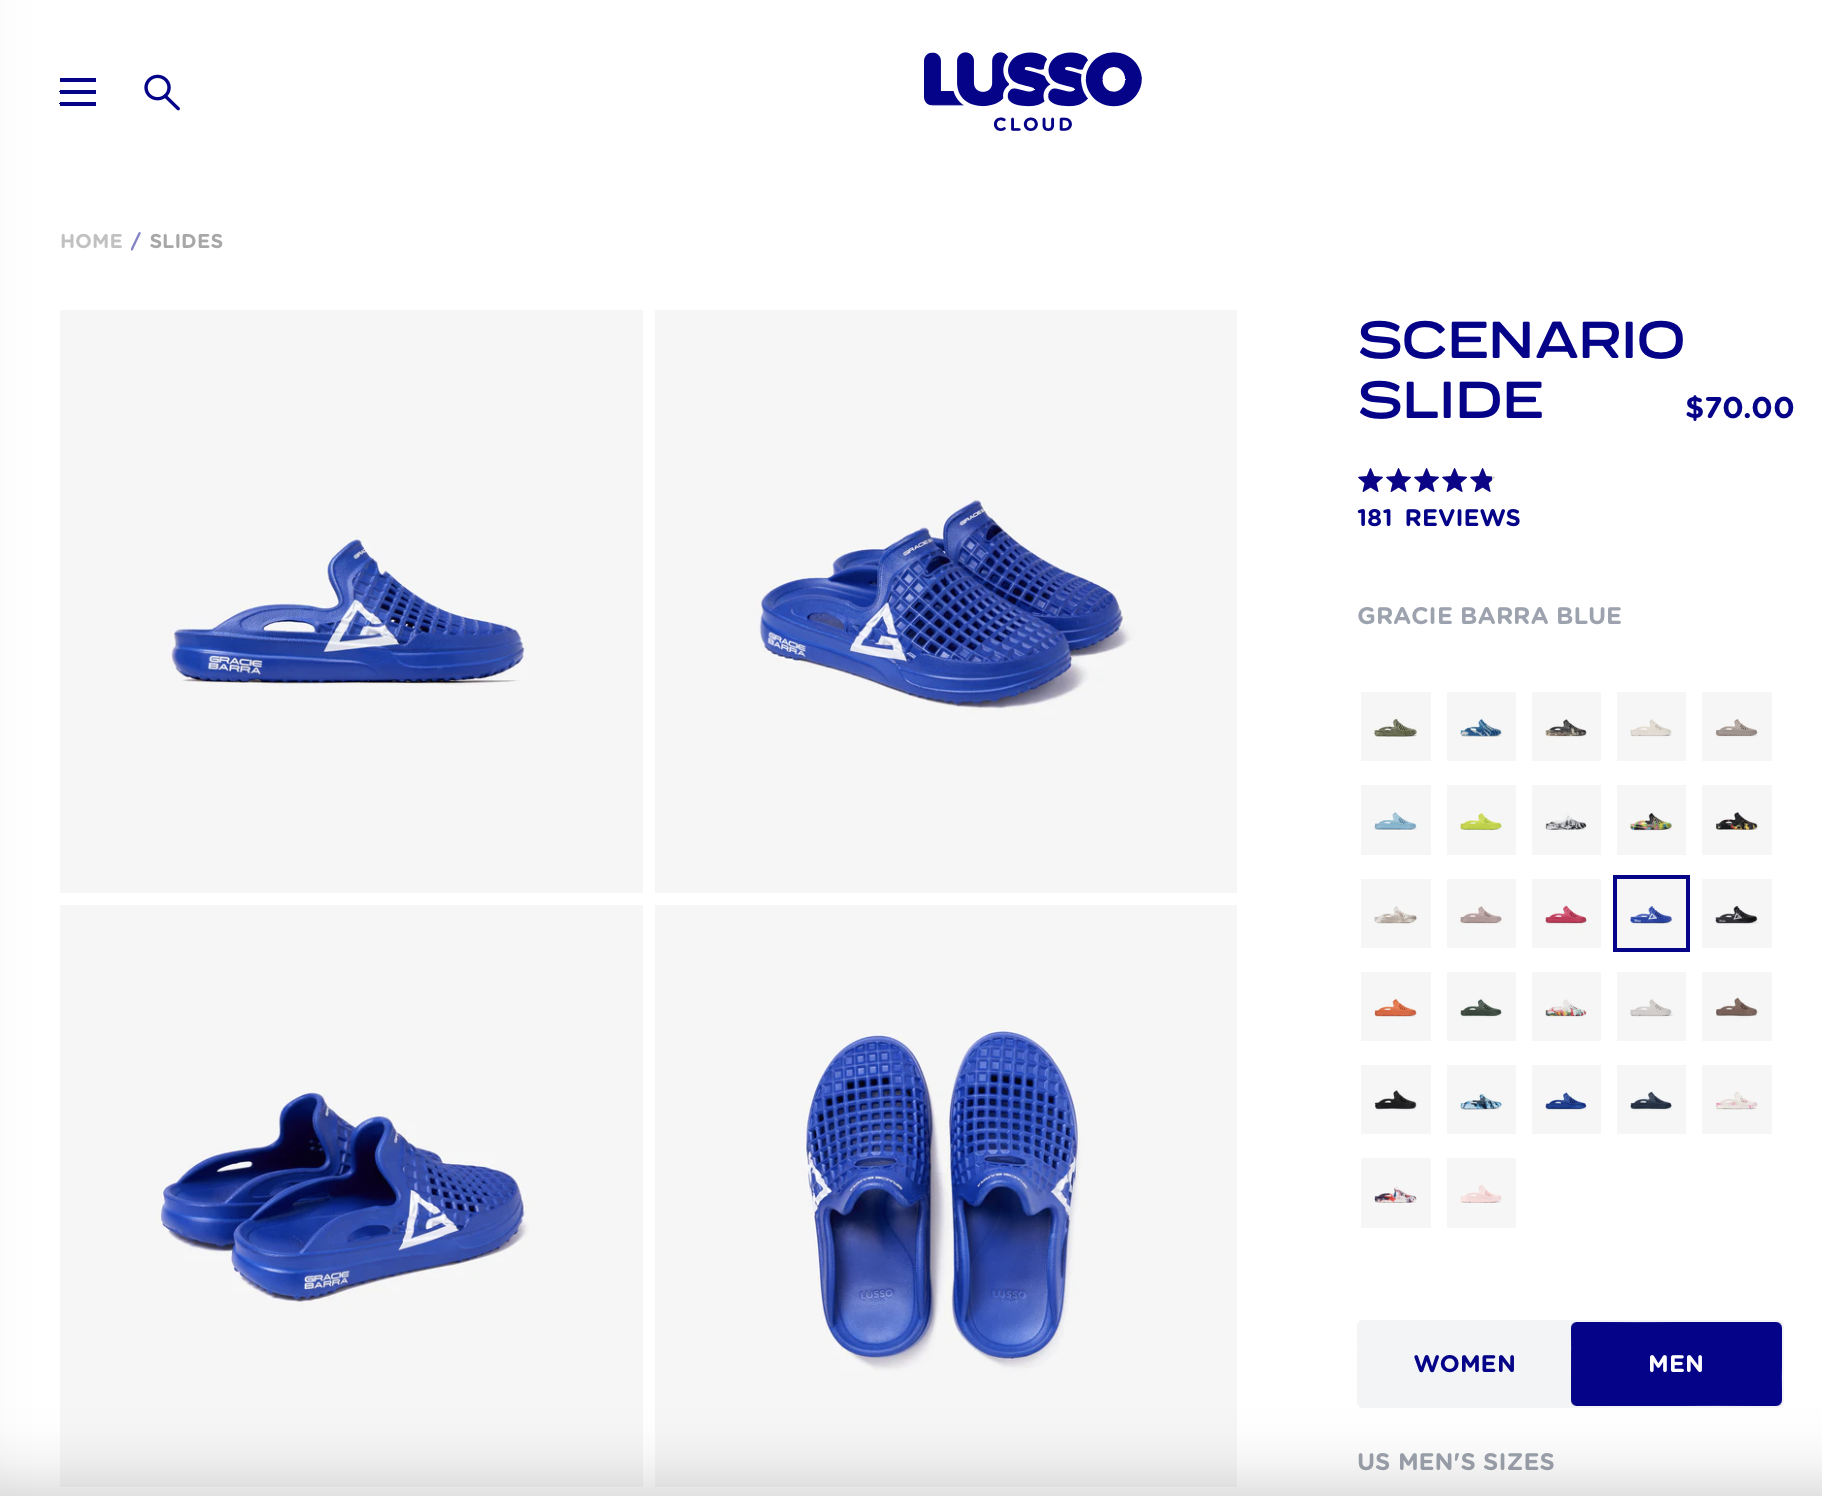Select the olive green slide swatch
Image resolution: width=1822 pixels, height=1496 pixels.
[x=1396, y=727]
